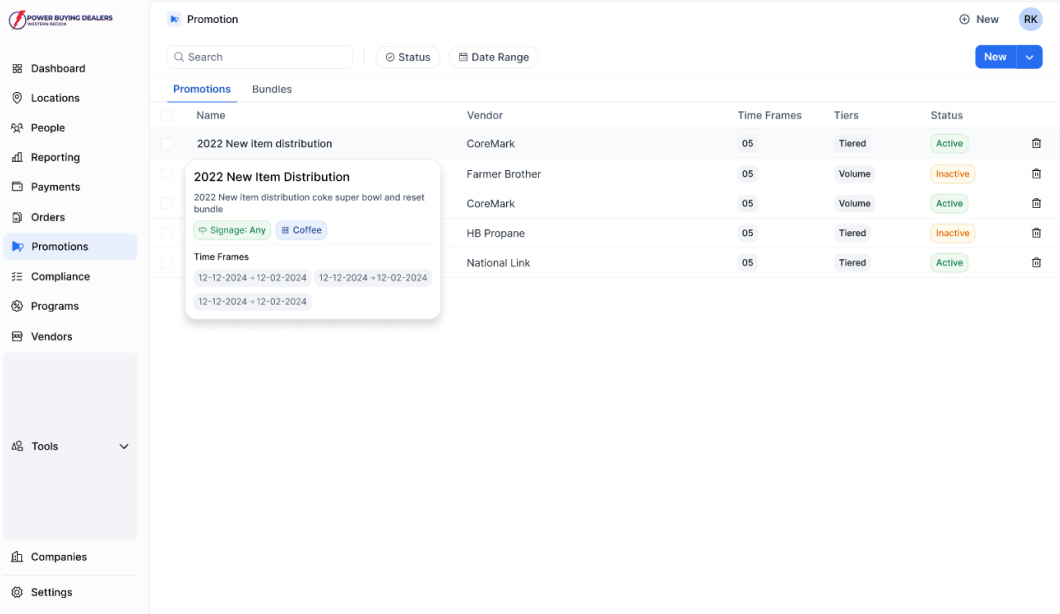This screenshot has height=614, width=1060.
Task: Go to Locations in the sidebar
Action: click(x=55, y=98)
